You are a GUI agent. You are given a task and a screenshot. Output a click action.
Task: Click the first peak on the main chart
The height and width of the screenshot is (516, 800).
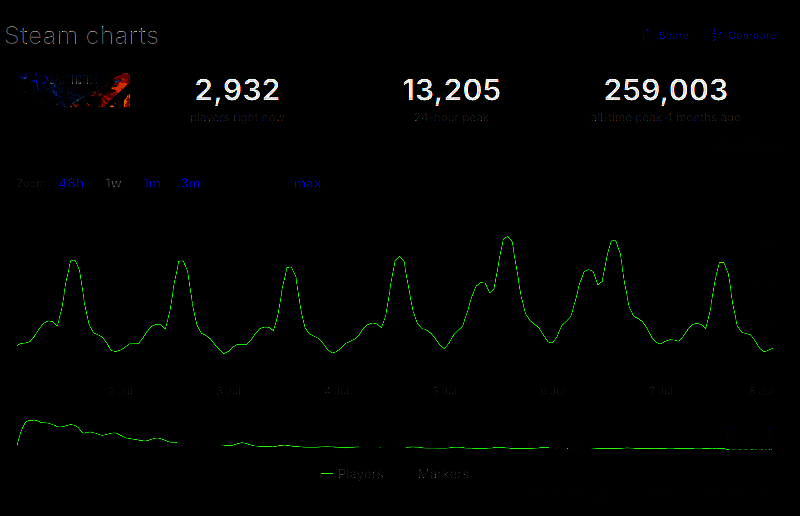73,261
